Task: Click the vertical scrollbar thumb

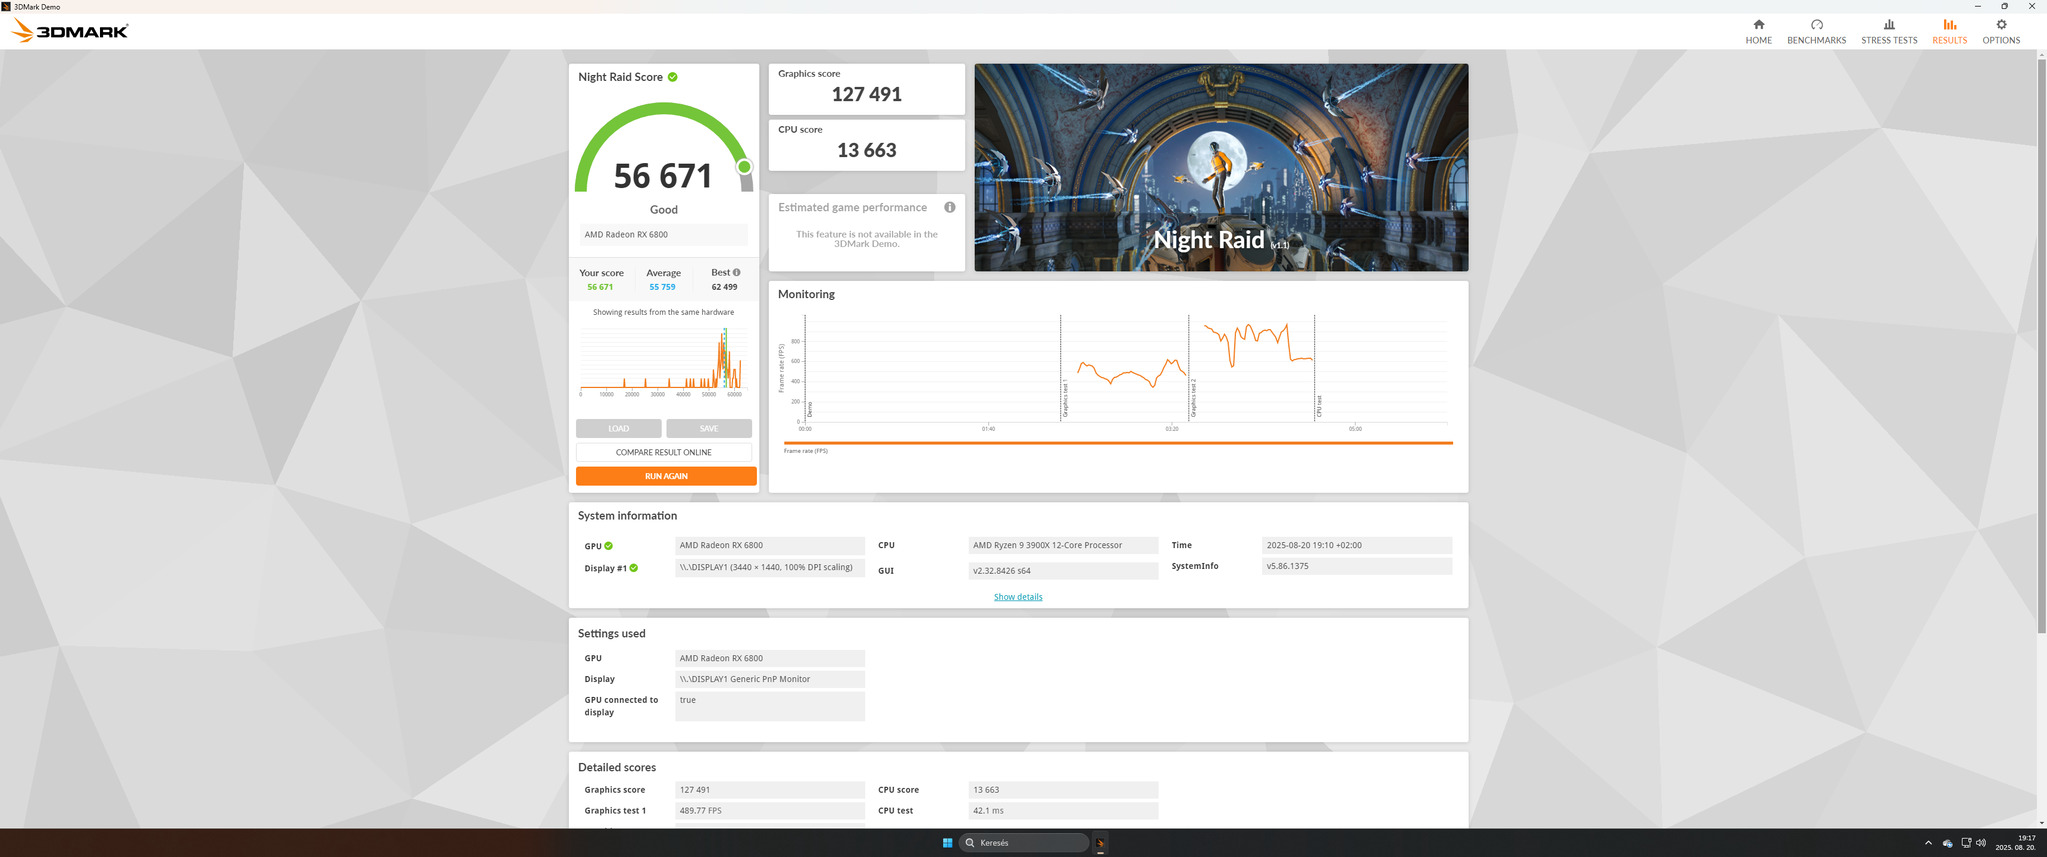Action: [x=2041, y=345]
